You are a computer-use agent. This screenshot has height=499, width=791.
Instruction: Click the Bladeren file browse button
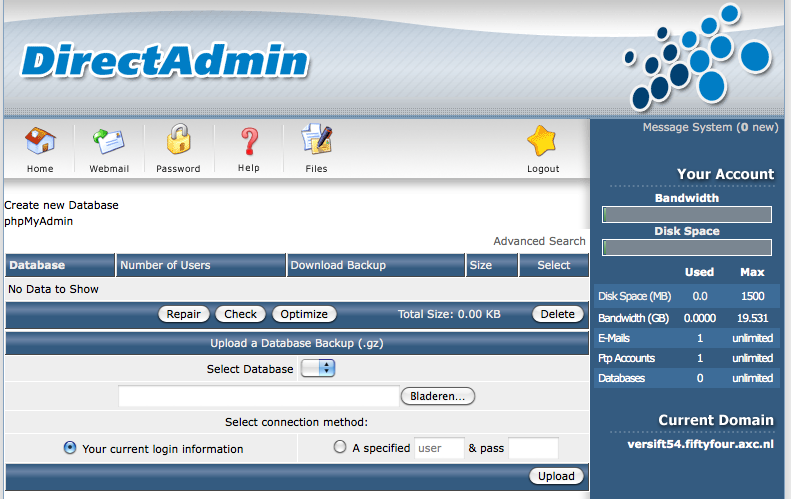point(437,396)
